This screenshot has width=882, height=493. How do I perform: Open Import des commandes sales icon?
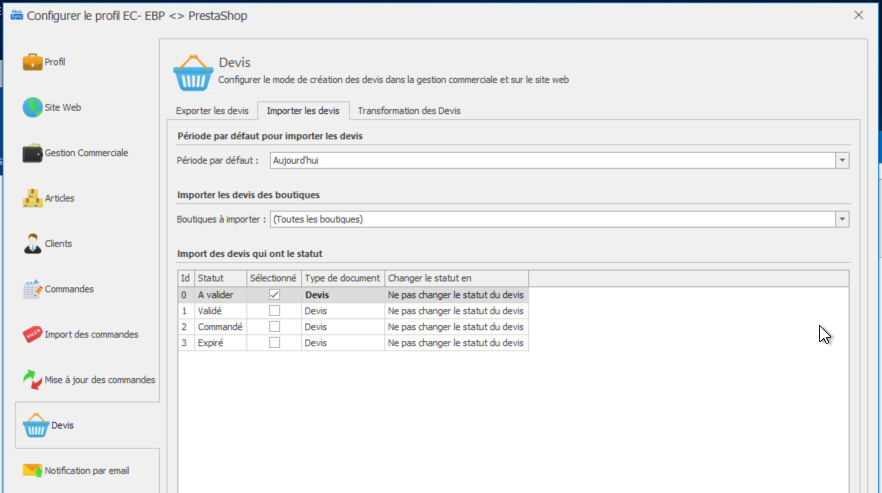coord(32,334)
